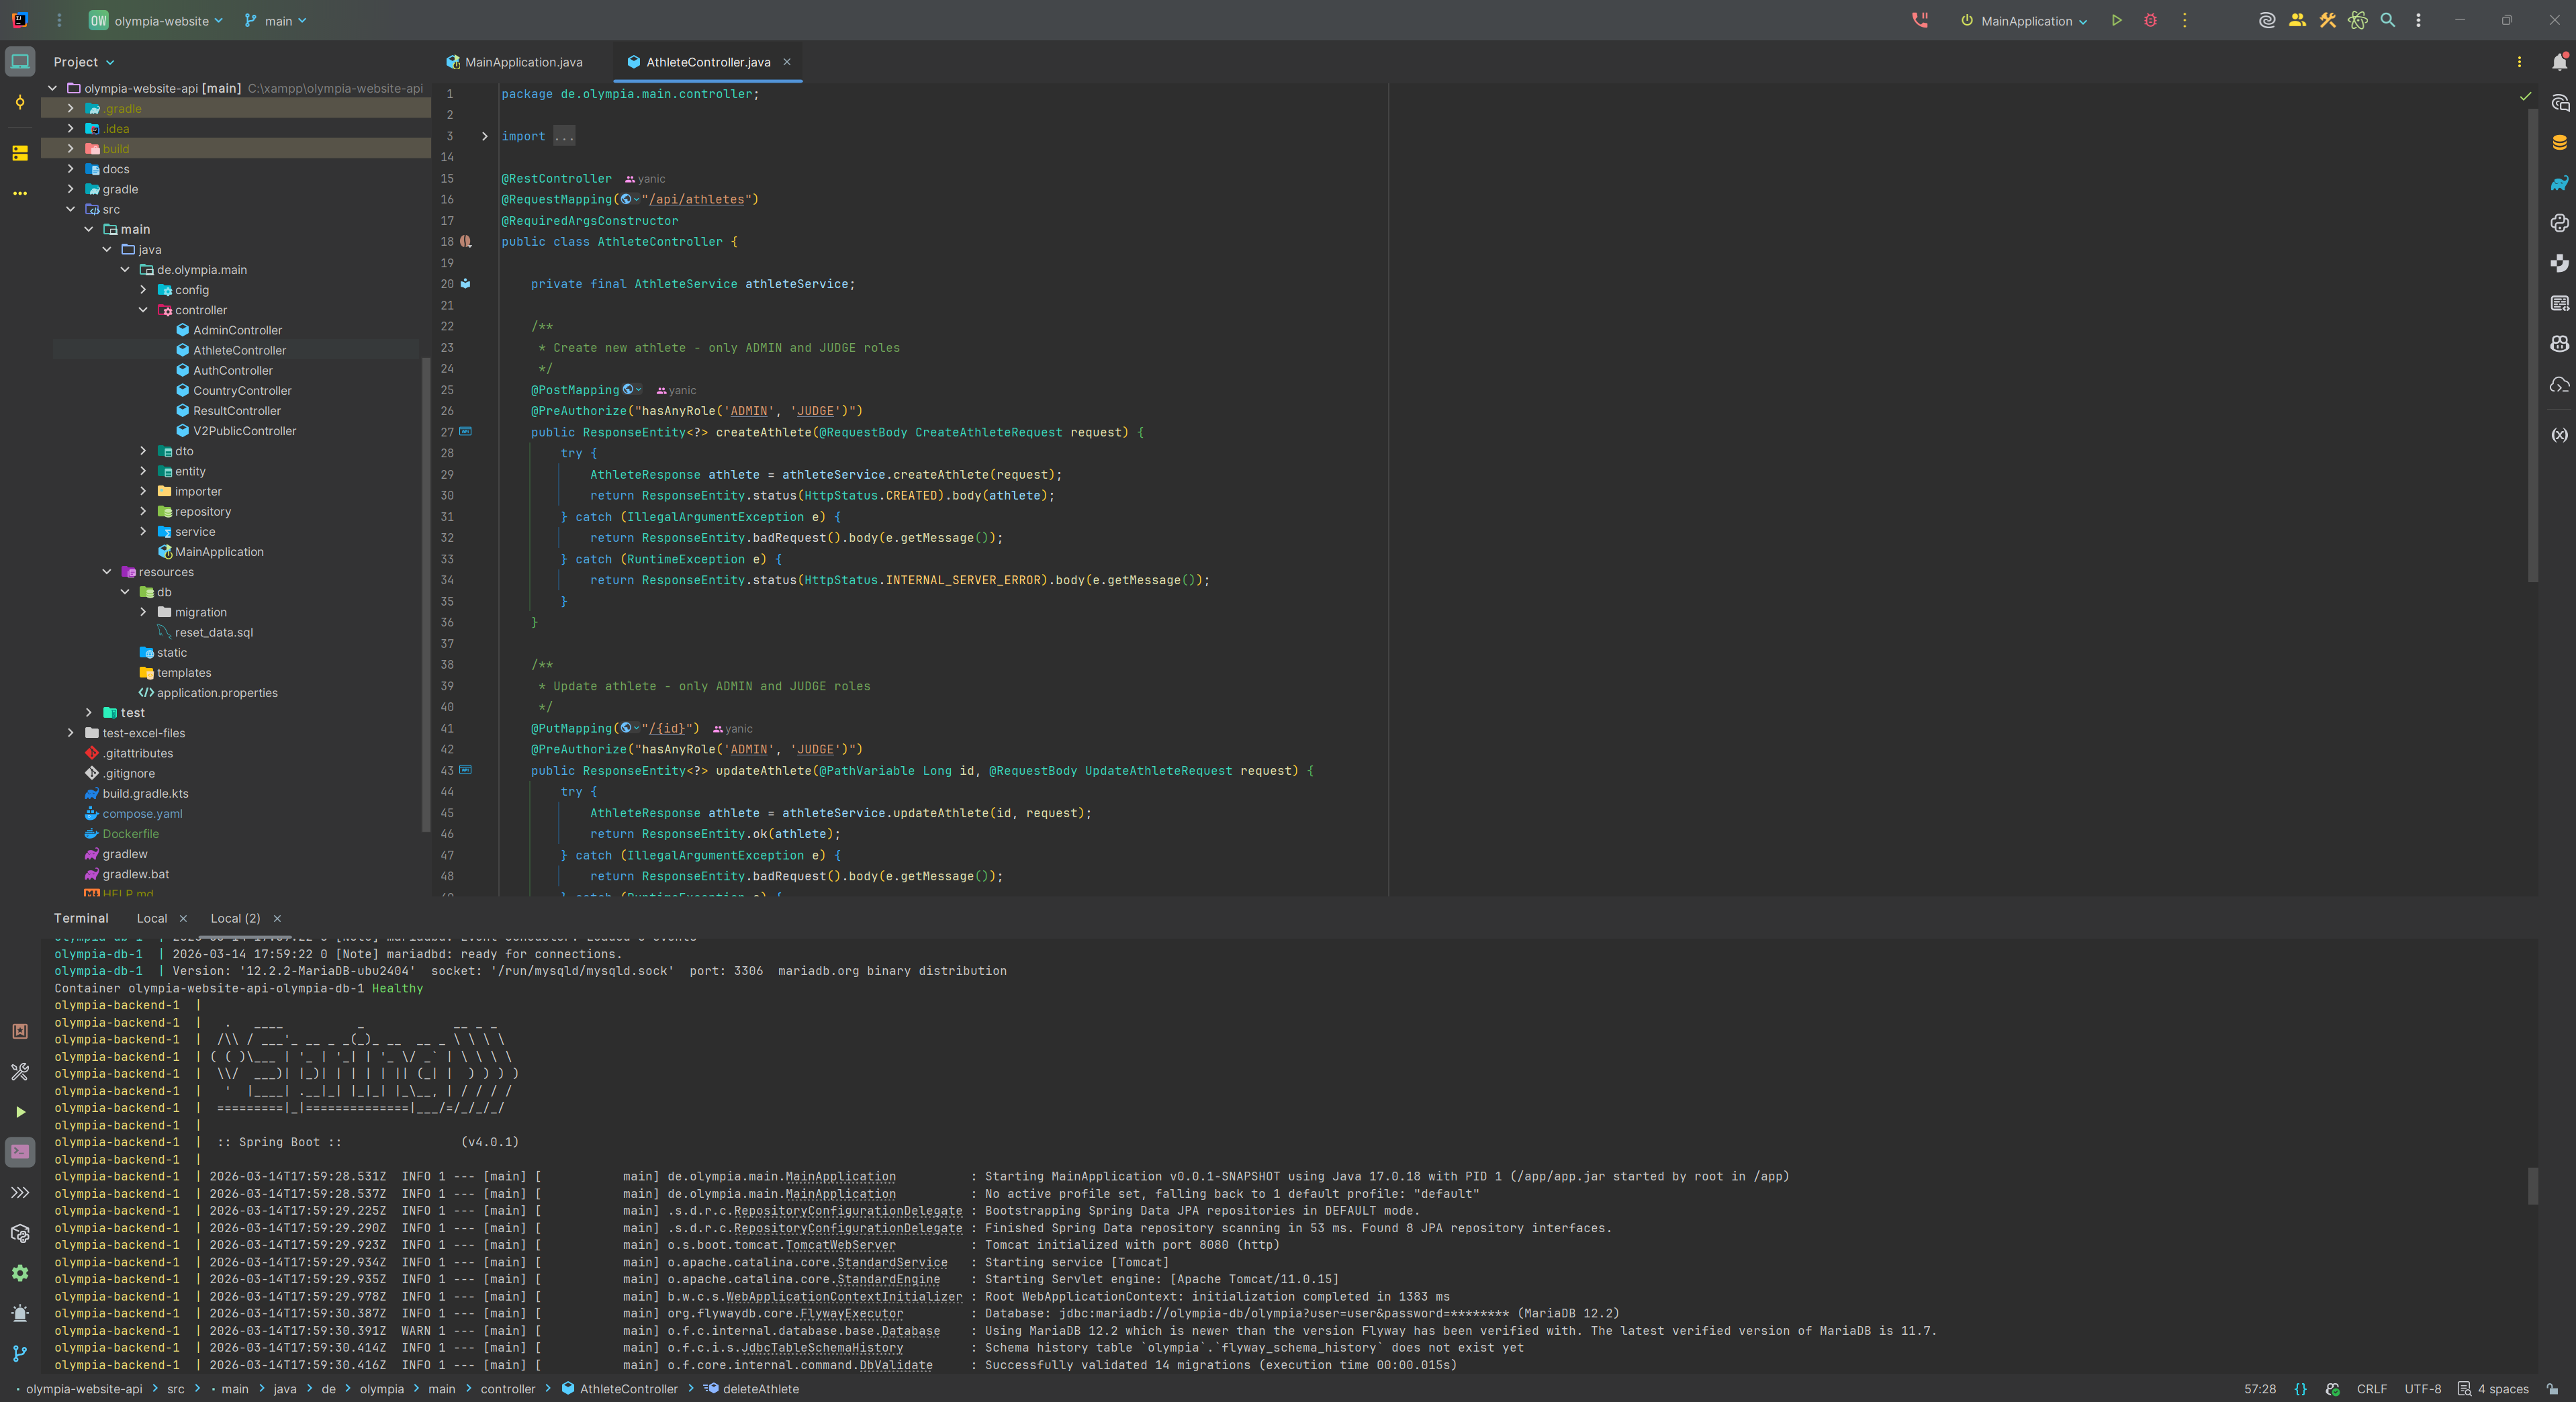The width and height of the screenshot is (2576, 1402).
Task: Run MainApplication with green play icon
Action: pos(2116,20)
